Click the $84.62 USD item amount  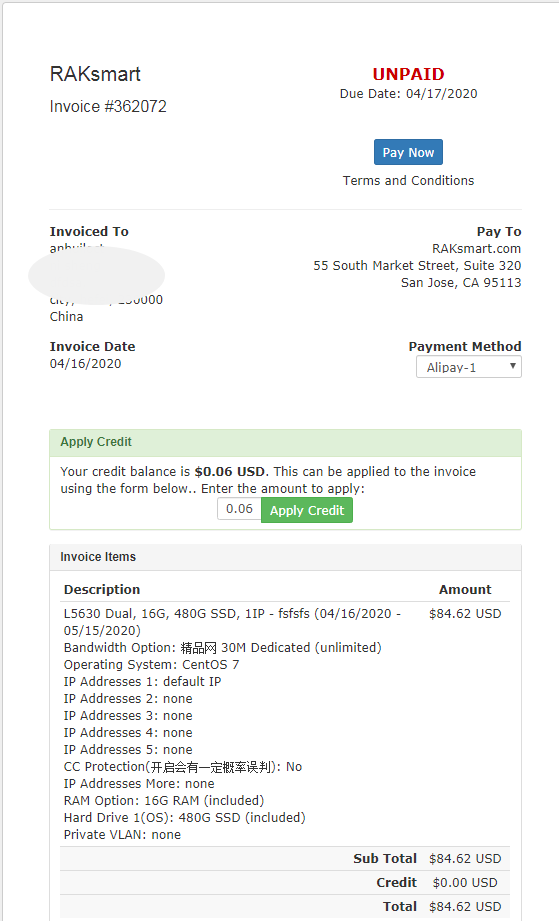pos(465,613)
